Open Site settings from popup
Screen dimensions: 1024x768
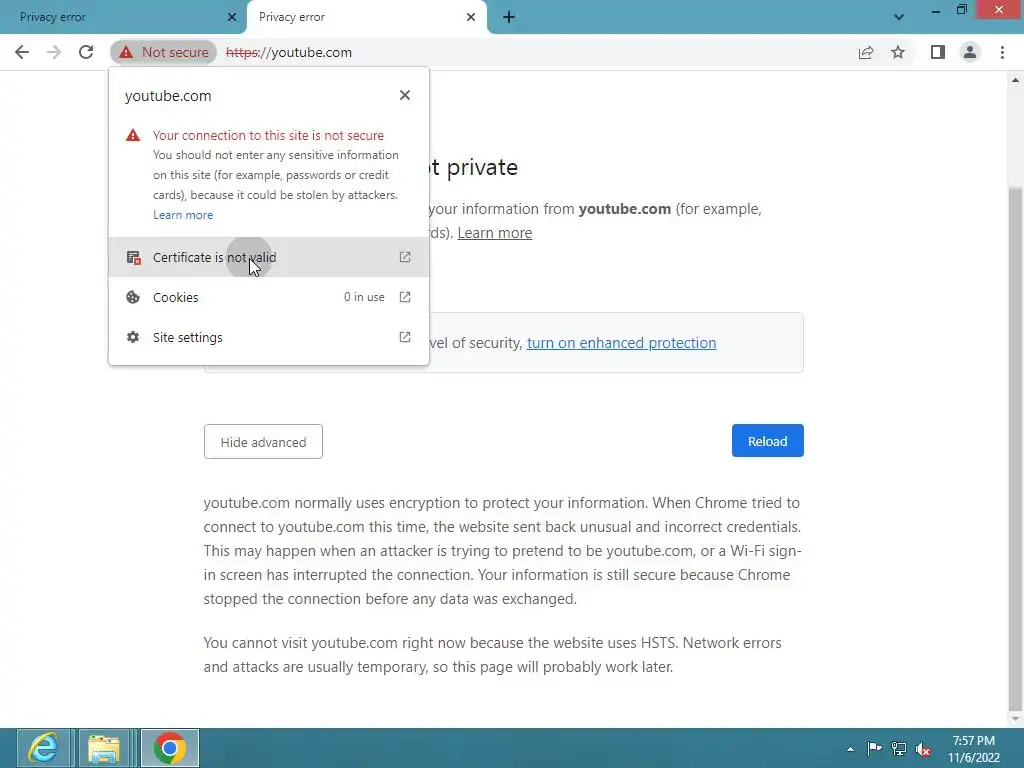pos(268,337)
